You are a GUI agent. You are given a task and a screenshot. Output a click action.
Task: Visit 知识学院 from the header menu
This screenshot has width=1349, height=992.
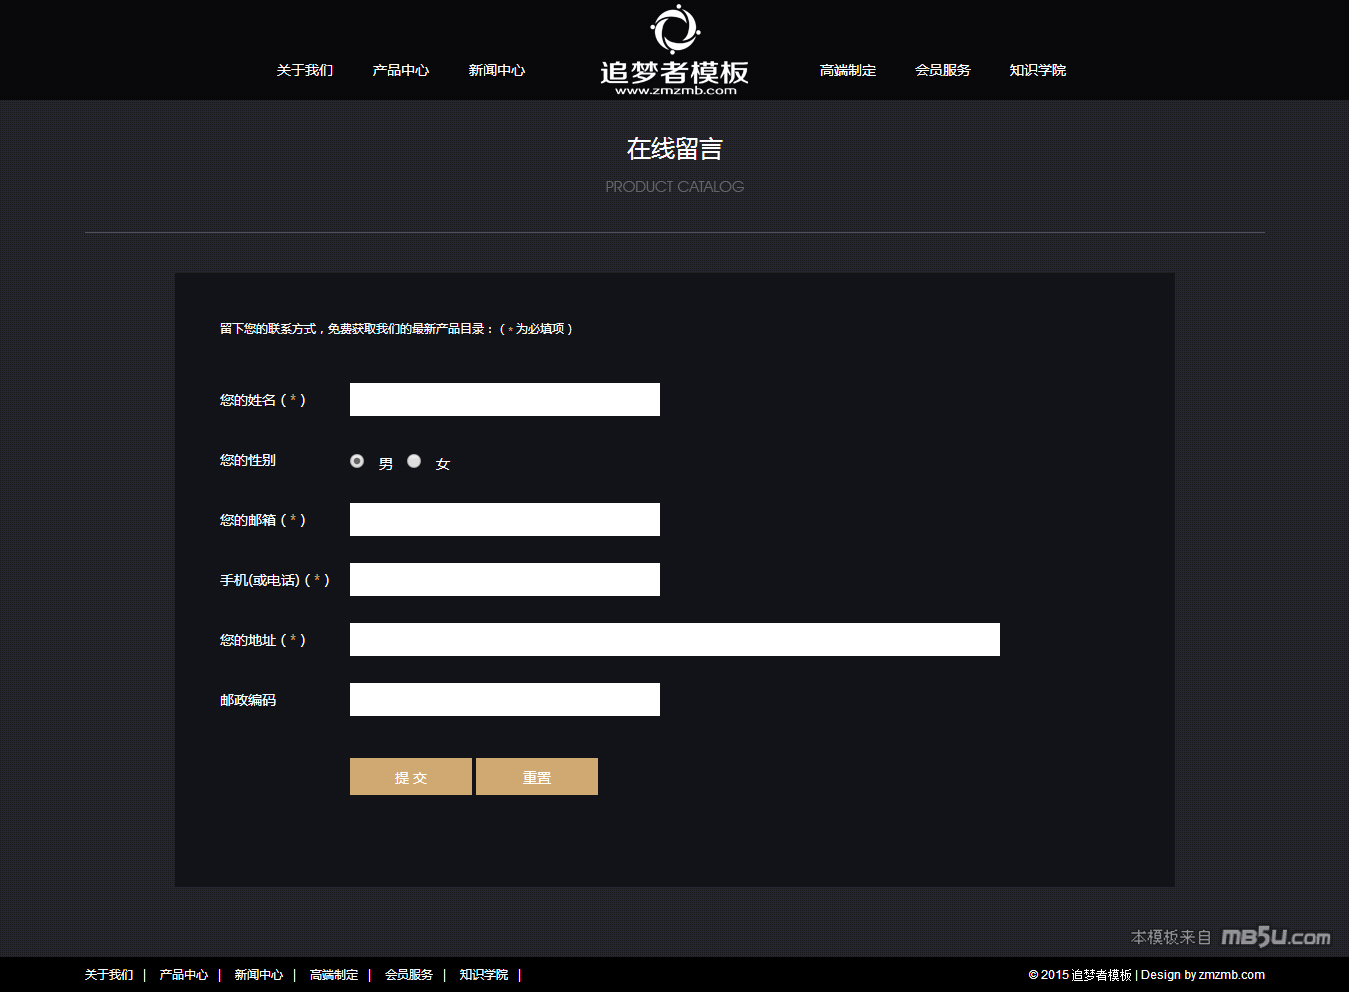pyautogui.click(x=1038, y=70)
